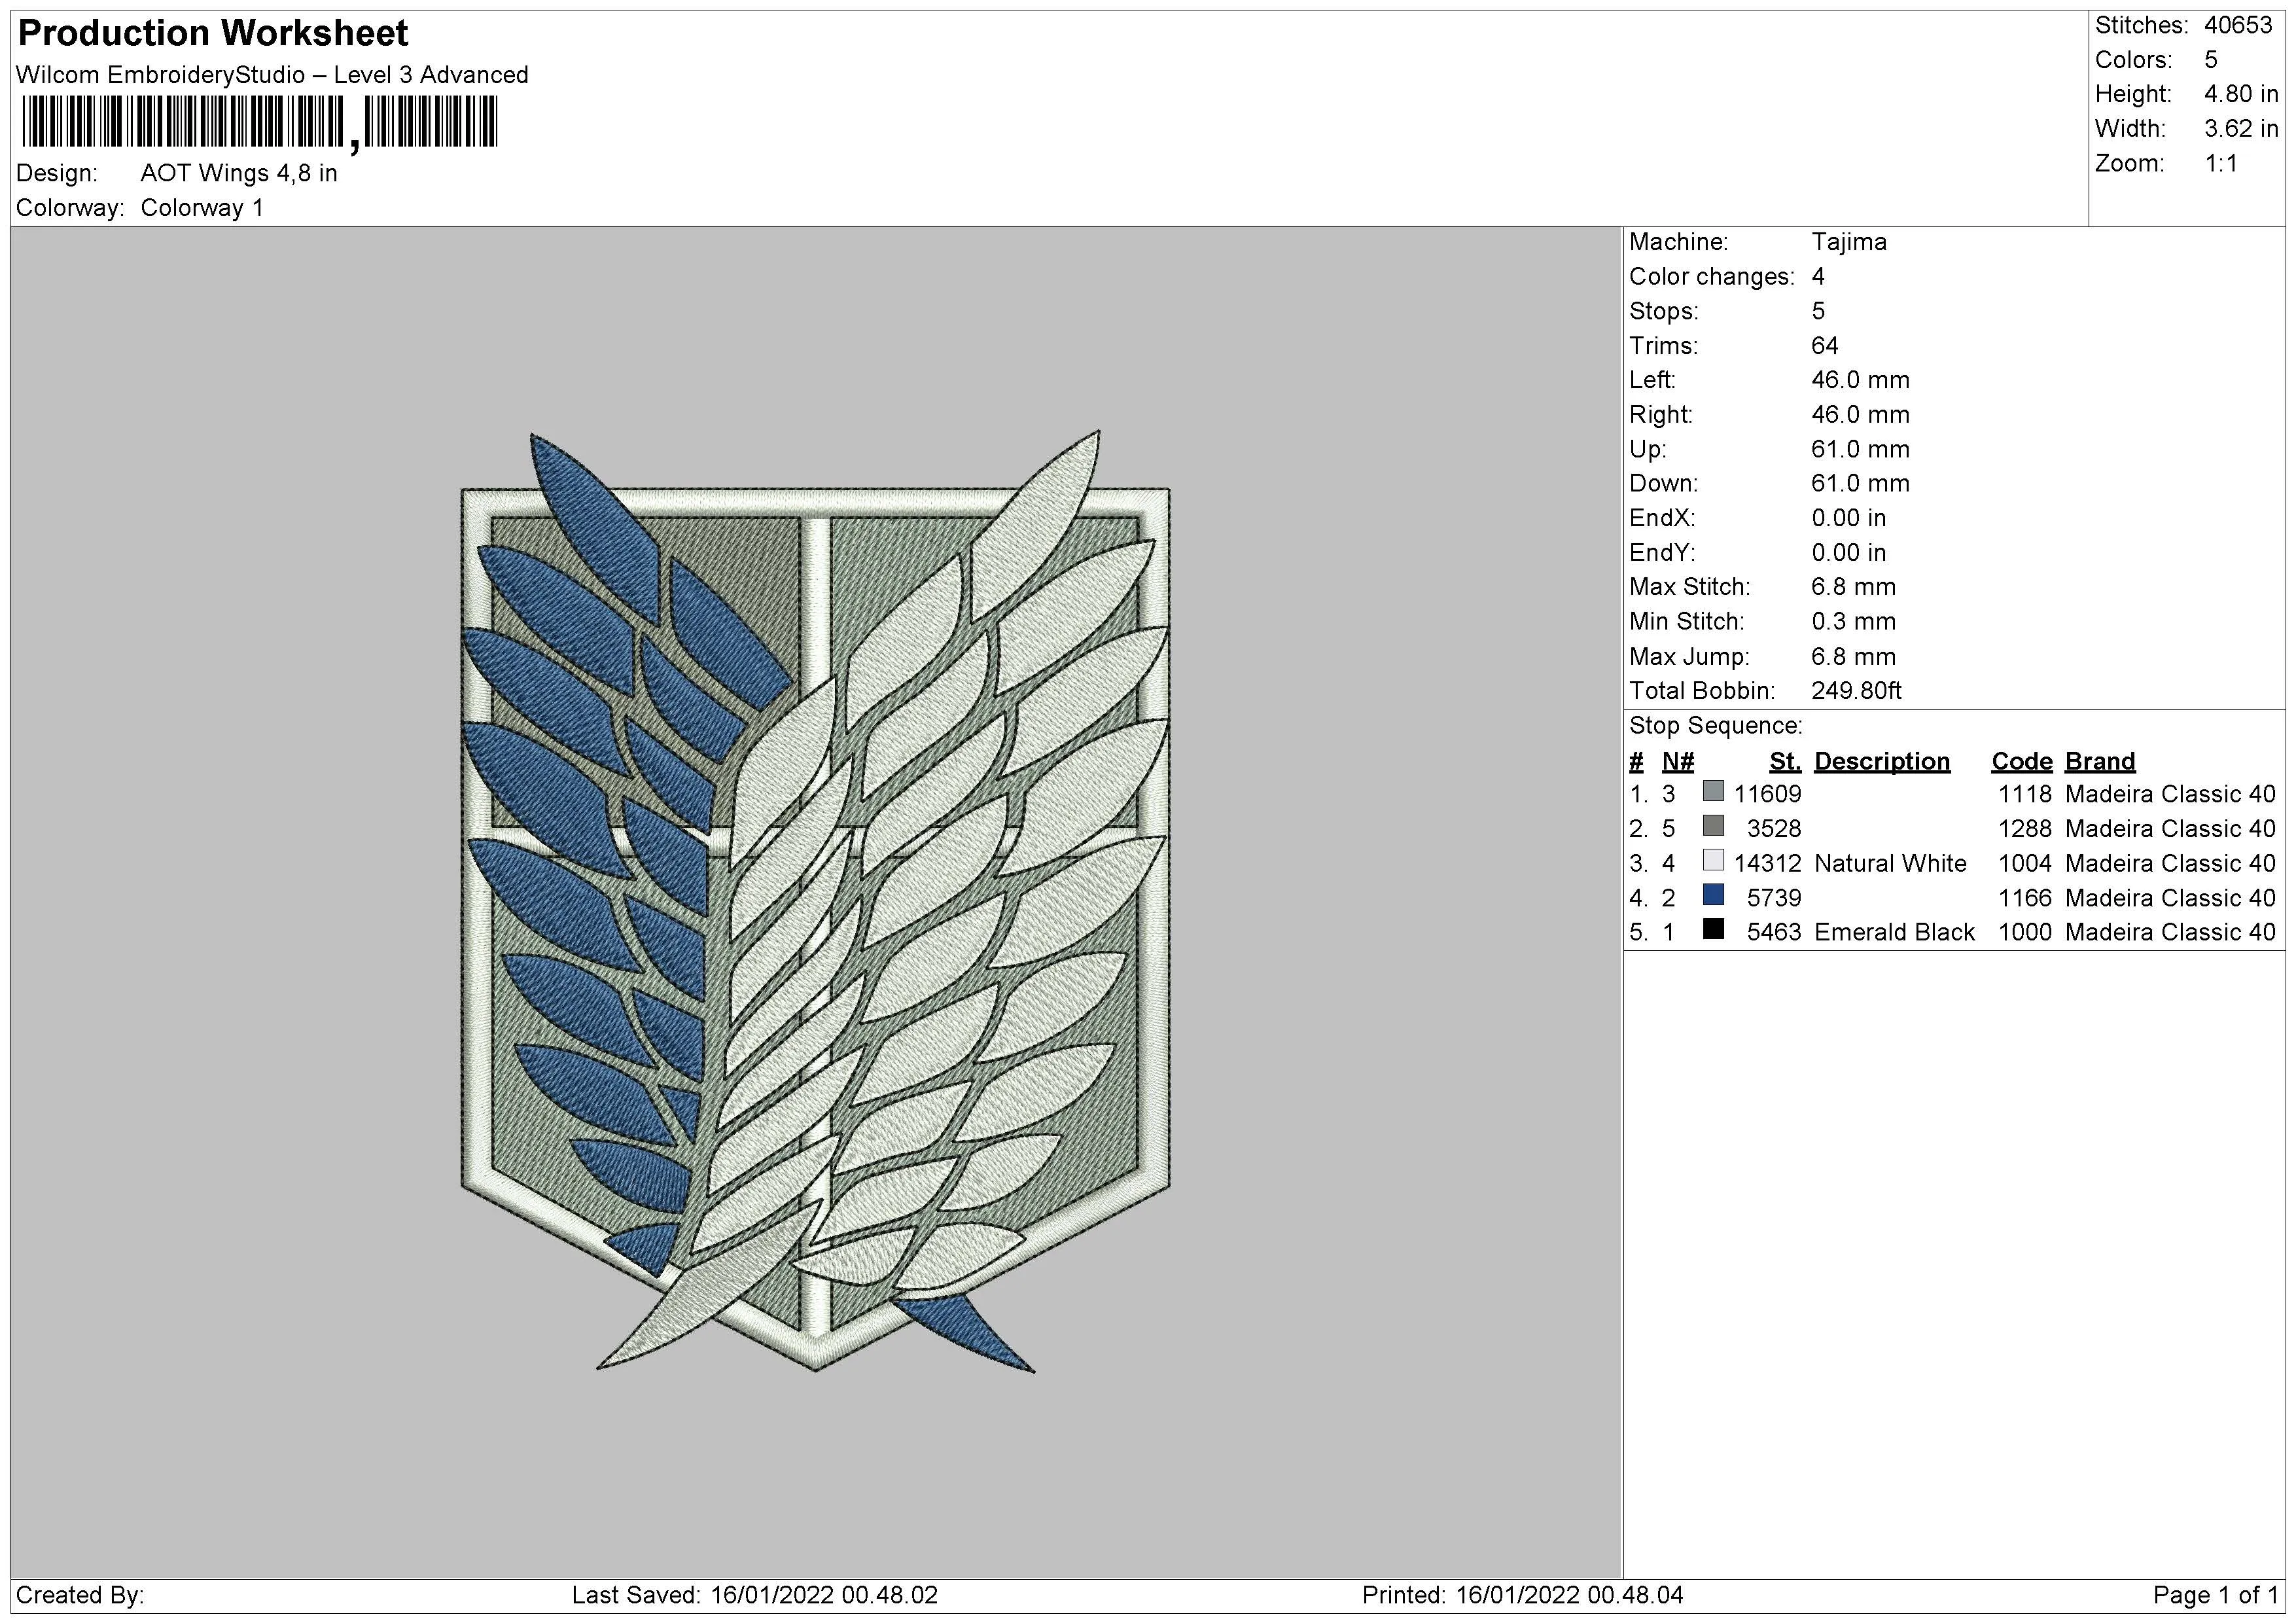Click the 'Page 1 of 1' footer text

(x=2216, y=1595)
